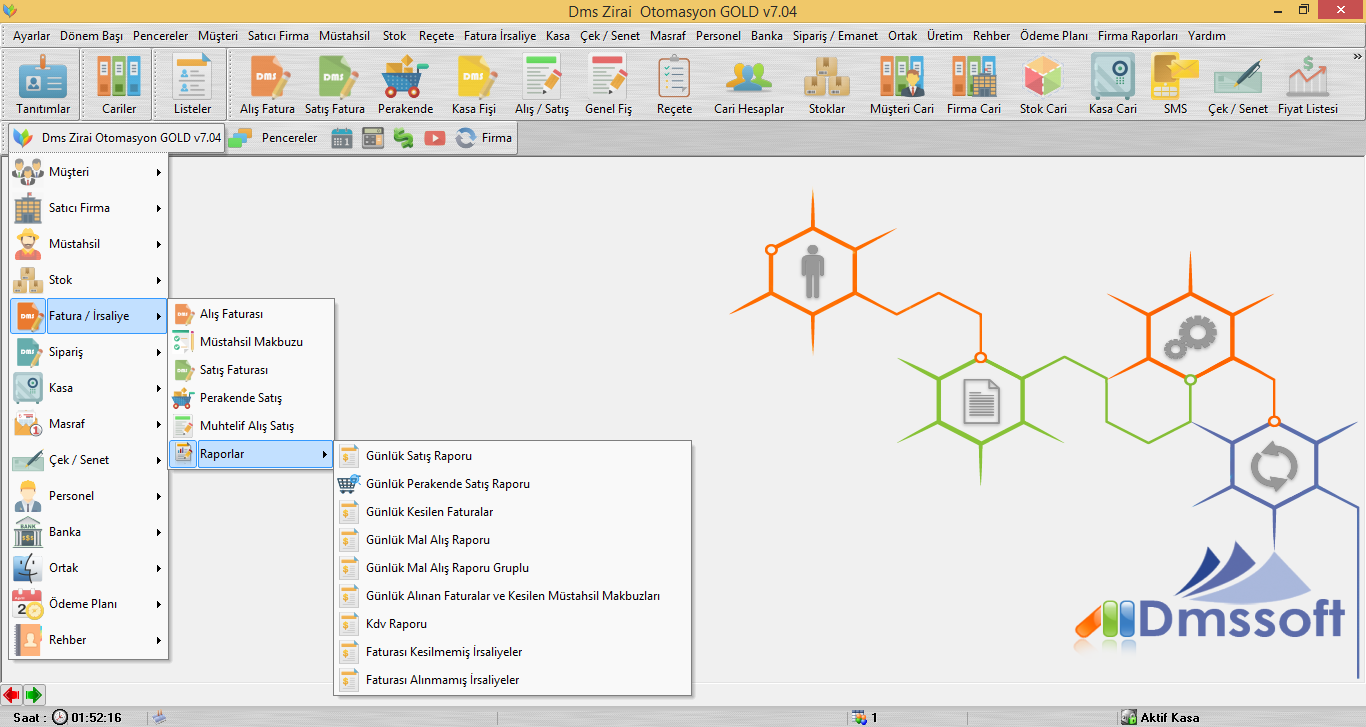
Task: Click the Pencereler button
Action: 275,138
